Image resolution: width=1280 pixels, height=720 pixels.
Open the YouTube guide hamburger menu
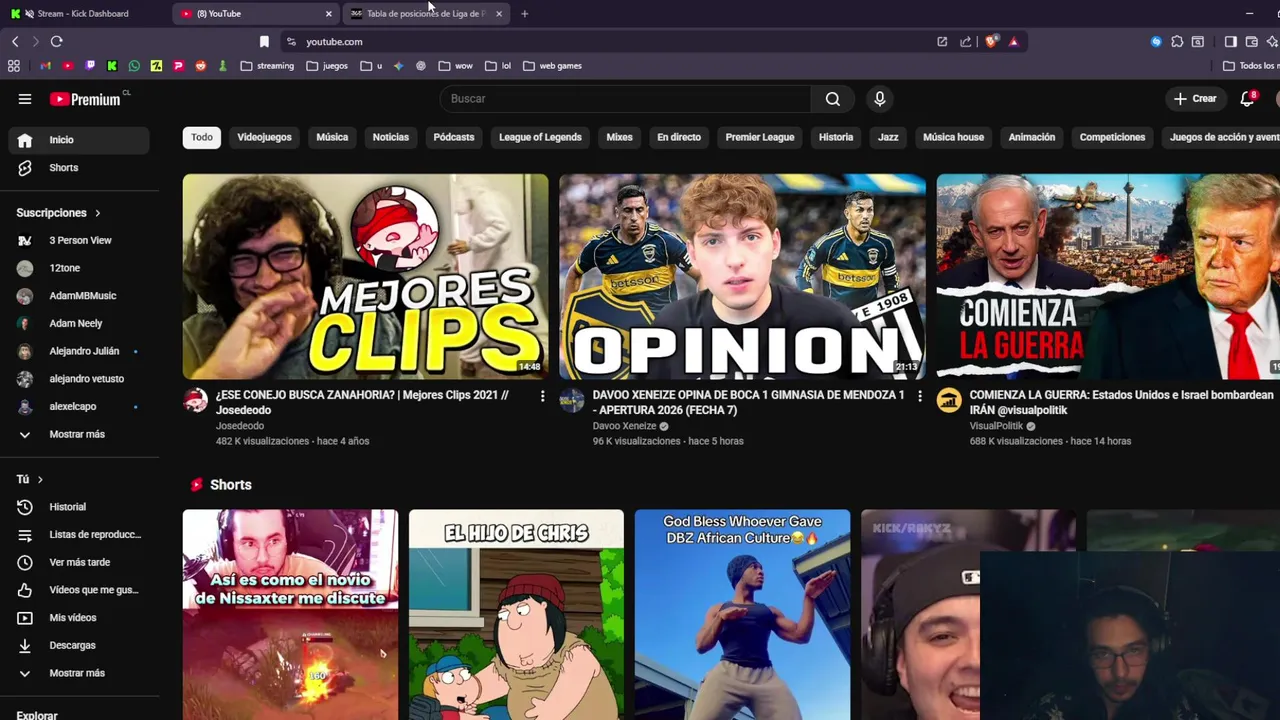coord(25,99)
